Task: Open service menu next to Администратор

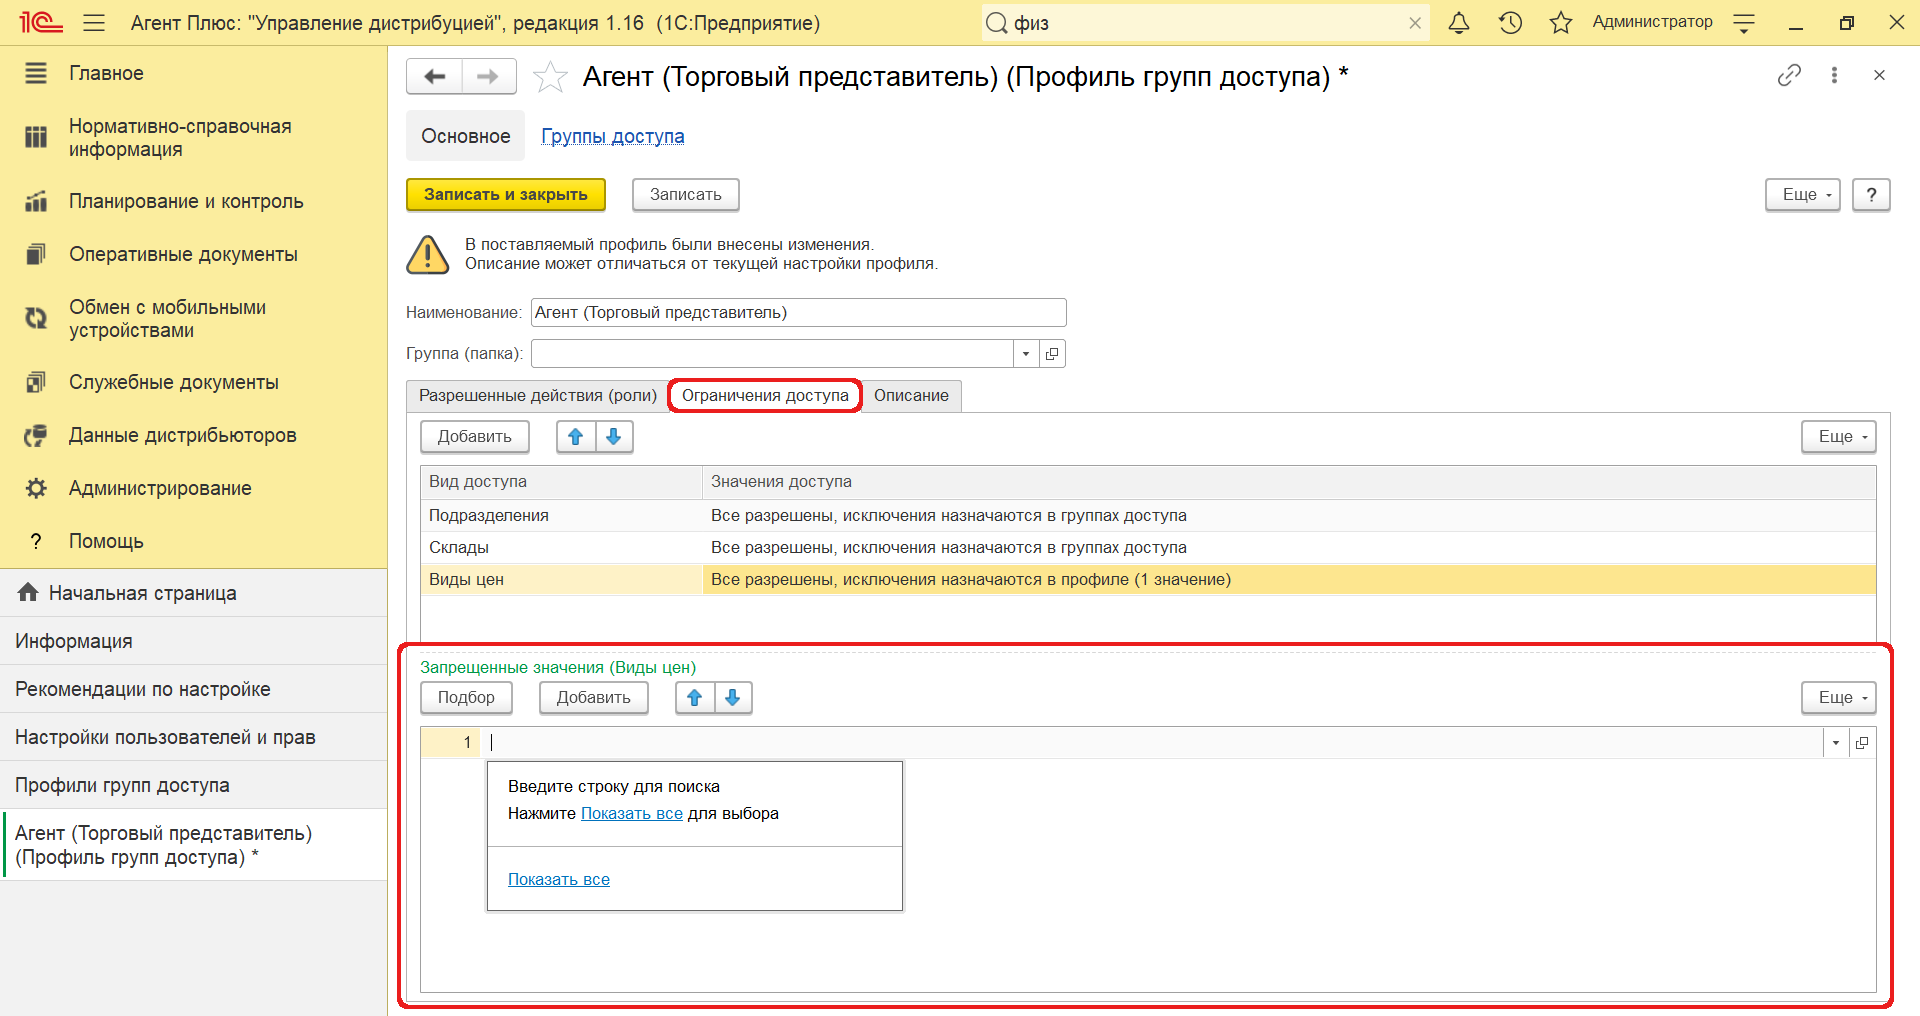Action: [1744, 23]
